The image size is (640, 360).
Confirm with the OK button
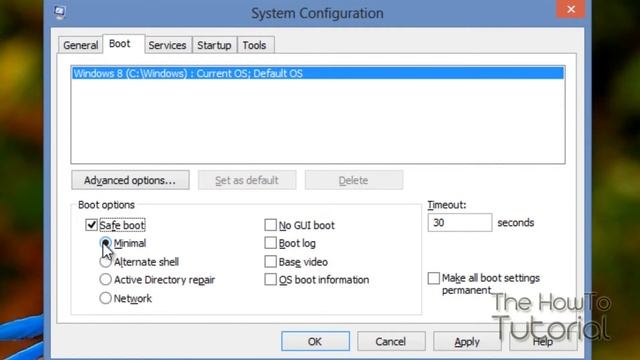pos(315,341)
